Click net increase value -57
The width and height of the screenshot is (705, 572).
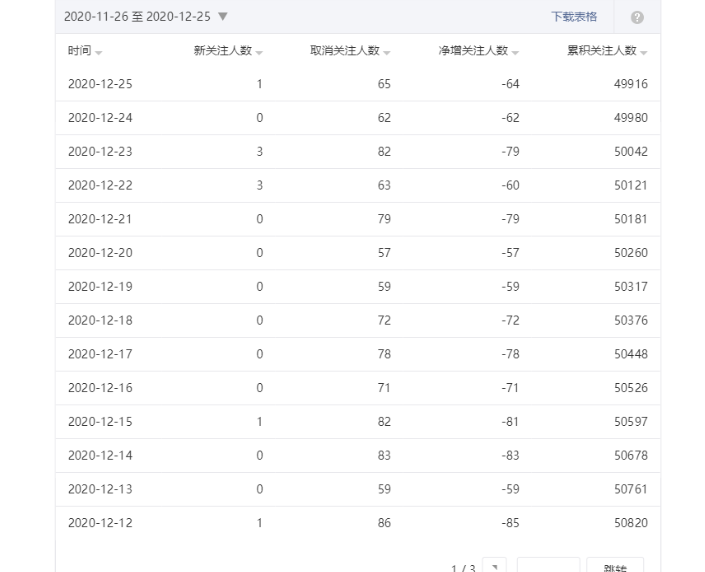510,253
